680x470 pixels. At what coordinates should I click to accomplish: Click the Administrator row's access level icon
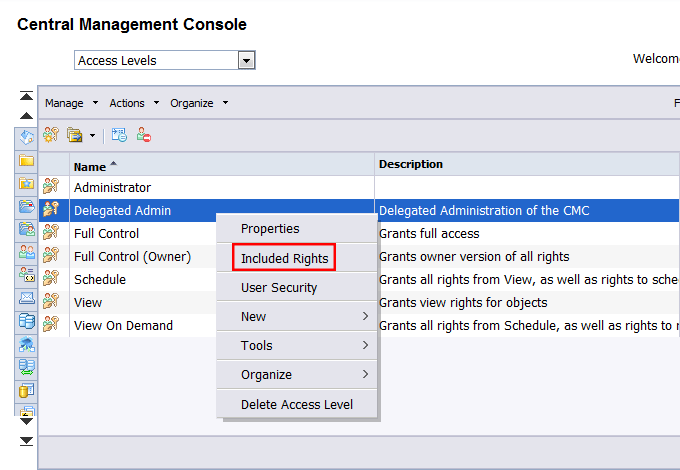click(x=52, y=187)
